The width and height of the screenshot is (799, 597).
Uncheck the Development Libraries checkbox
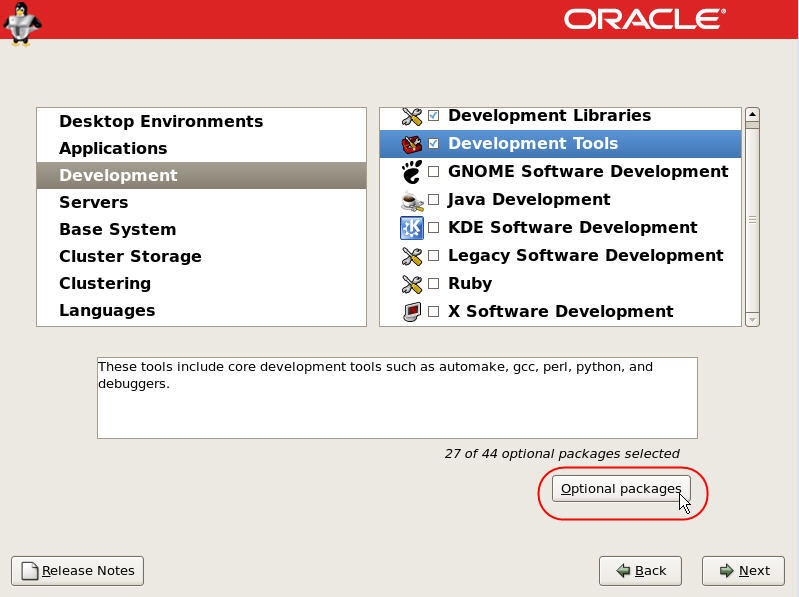point(434,116)
